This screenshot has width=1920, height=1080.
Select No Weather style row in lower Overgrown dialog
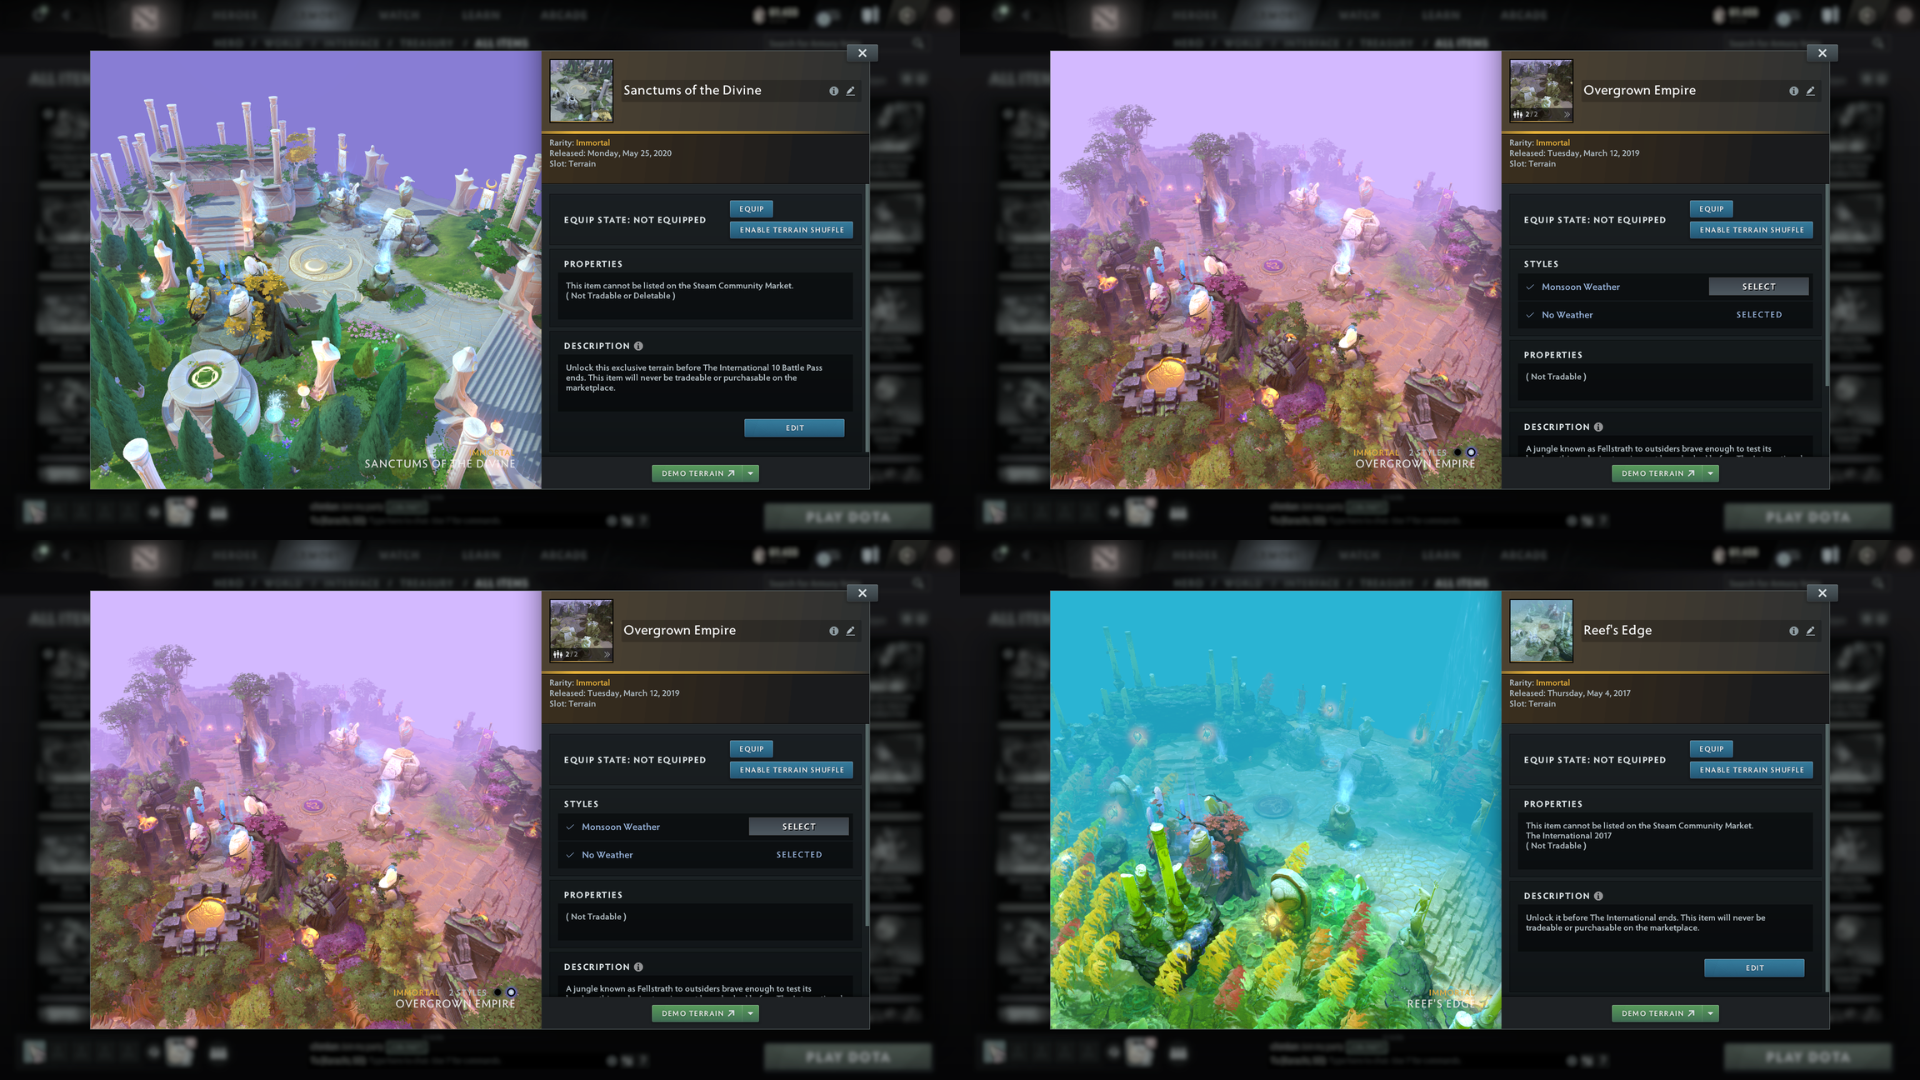pos(707,855)
